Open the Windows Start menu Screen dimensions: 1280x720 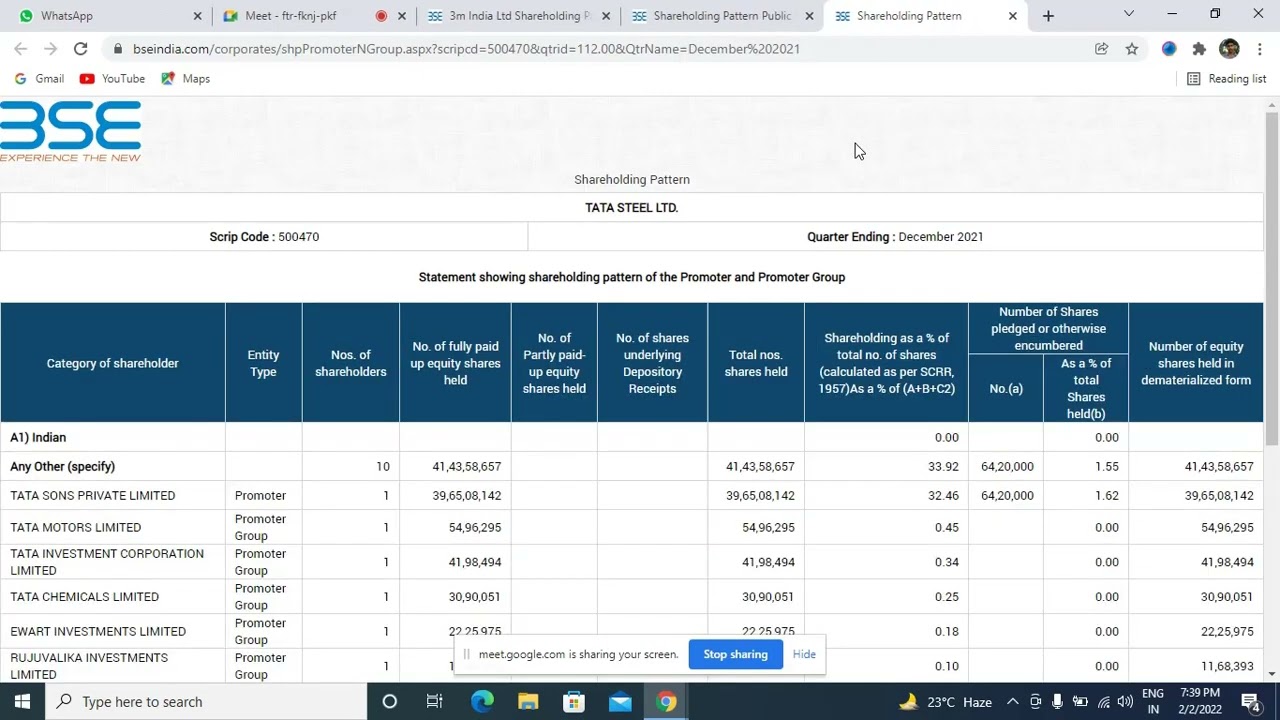click(22, 702)
